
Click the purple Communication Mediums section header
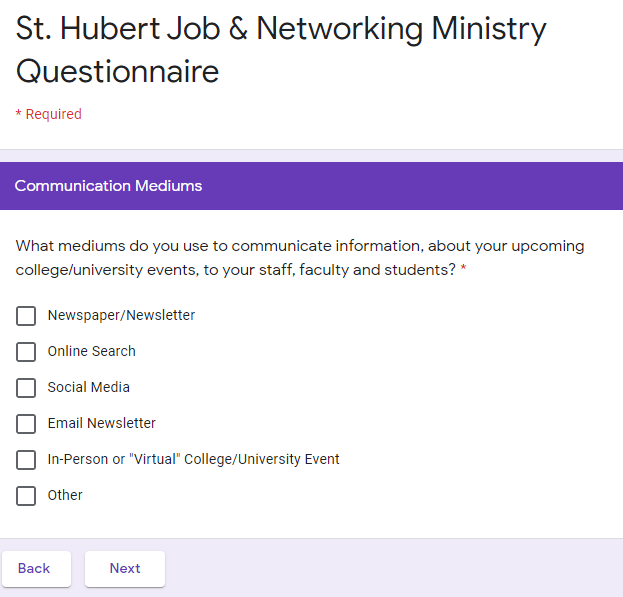coord(108,186)
